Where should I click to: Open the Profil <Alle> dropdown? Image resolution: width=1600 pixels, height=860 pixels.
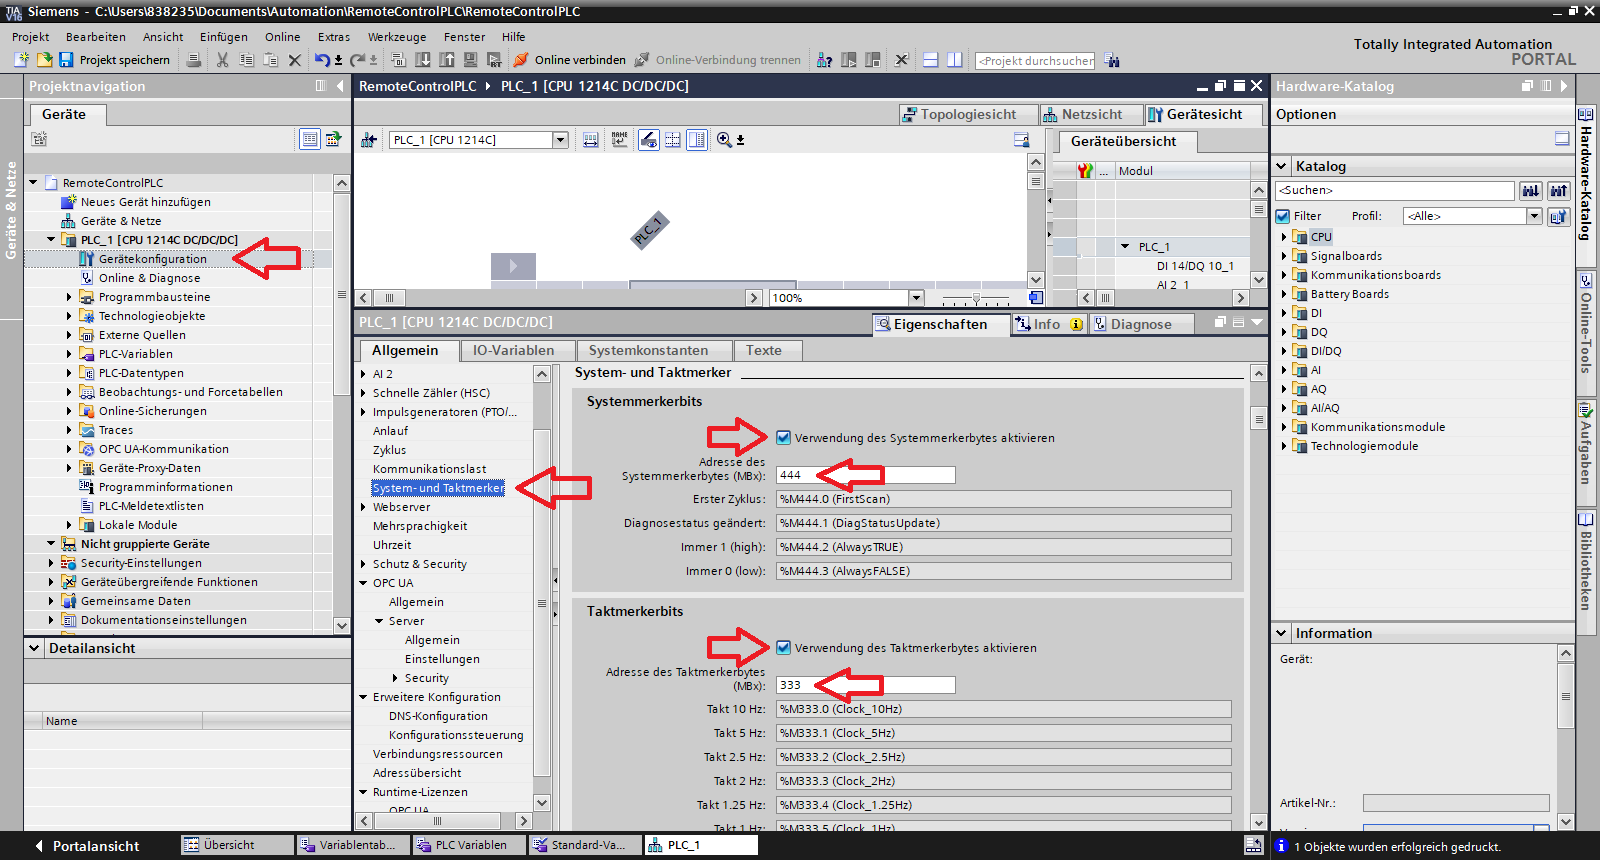point(1534,216)
